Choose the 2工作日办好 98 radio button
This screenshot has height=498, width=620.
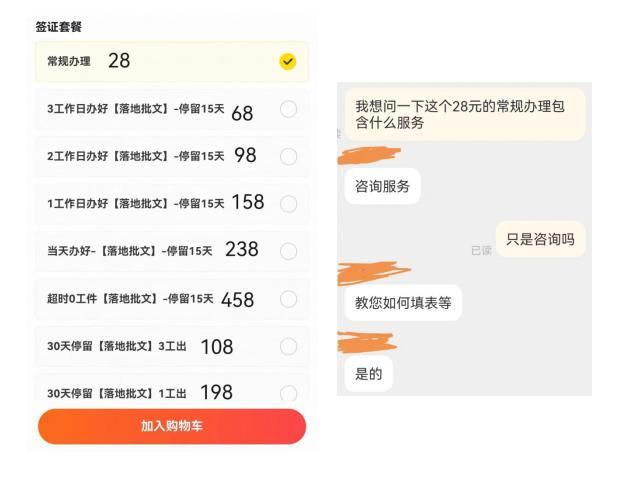click(x=288, y=157)
